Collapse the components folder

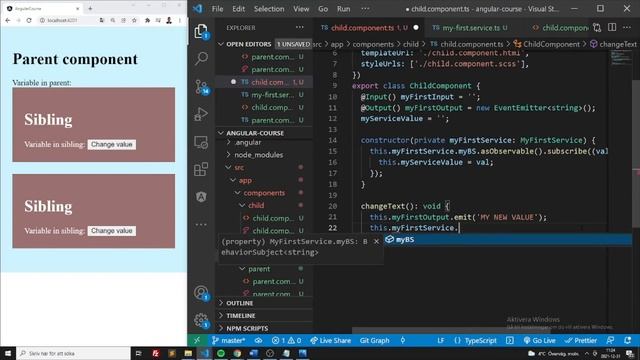point(264,193)
